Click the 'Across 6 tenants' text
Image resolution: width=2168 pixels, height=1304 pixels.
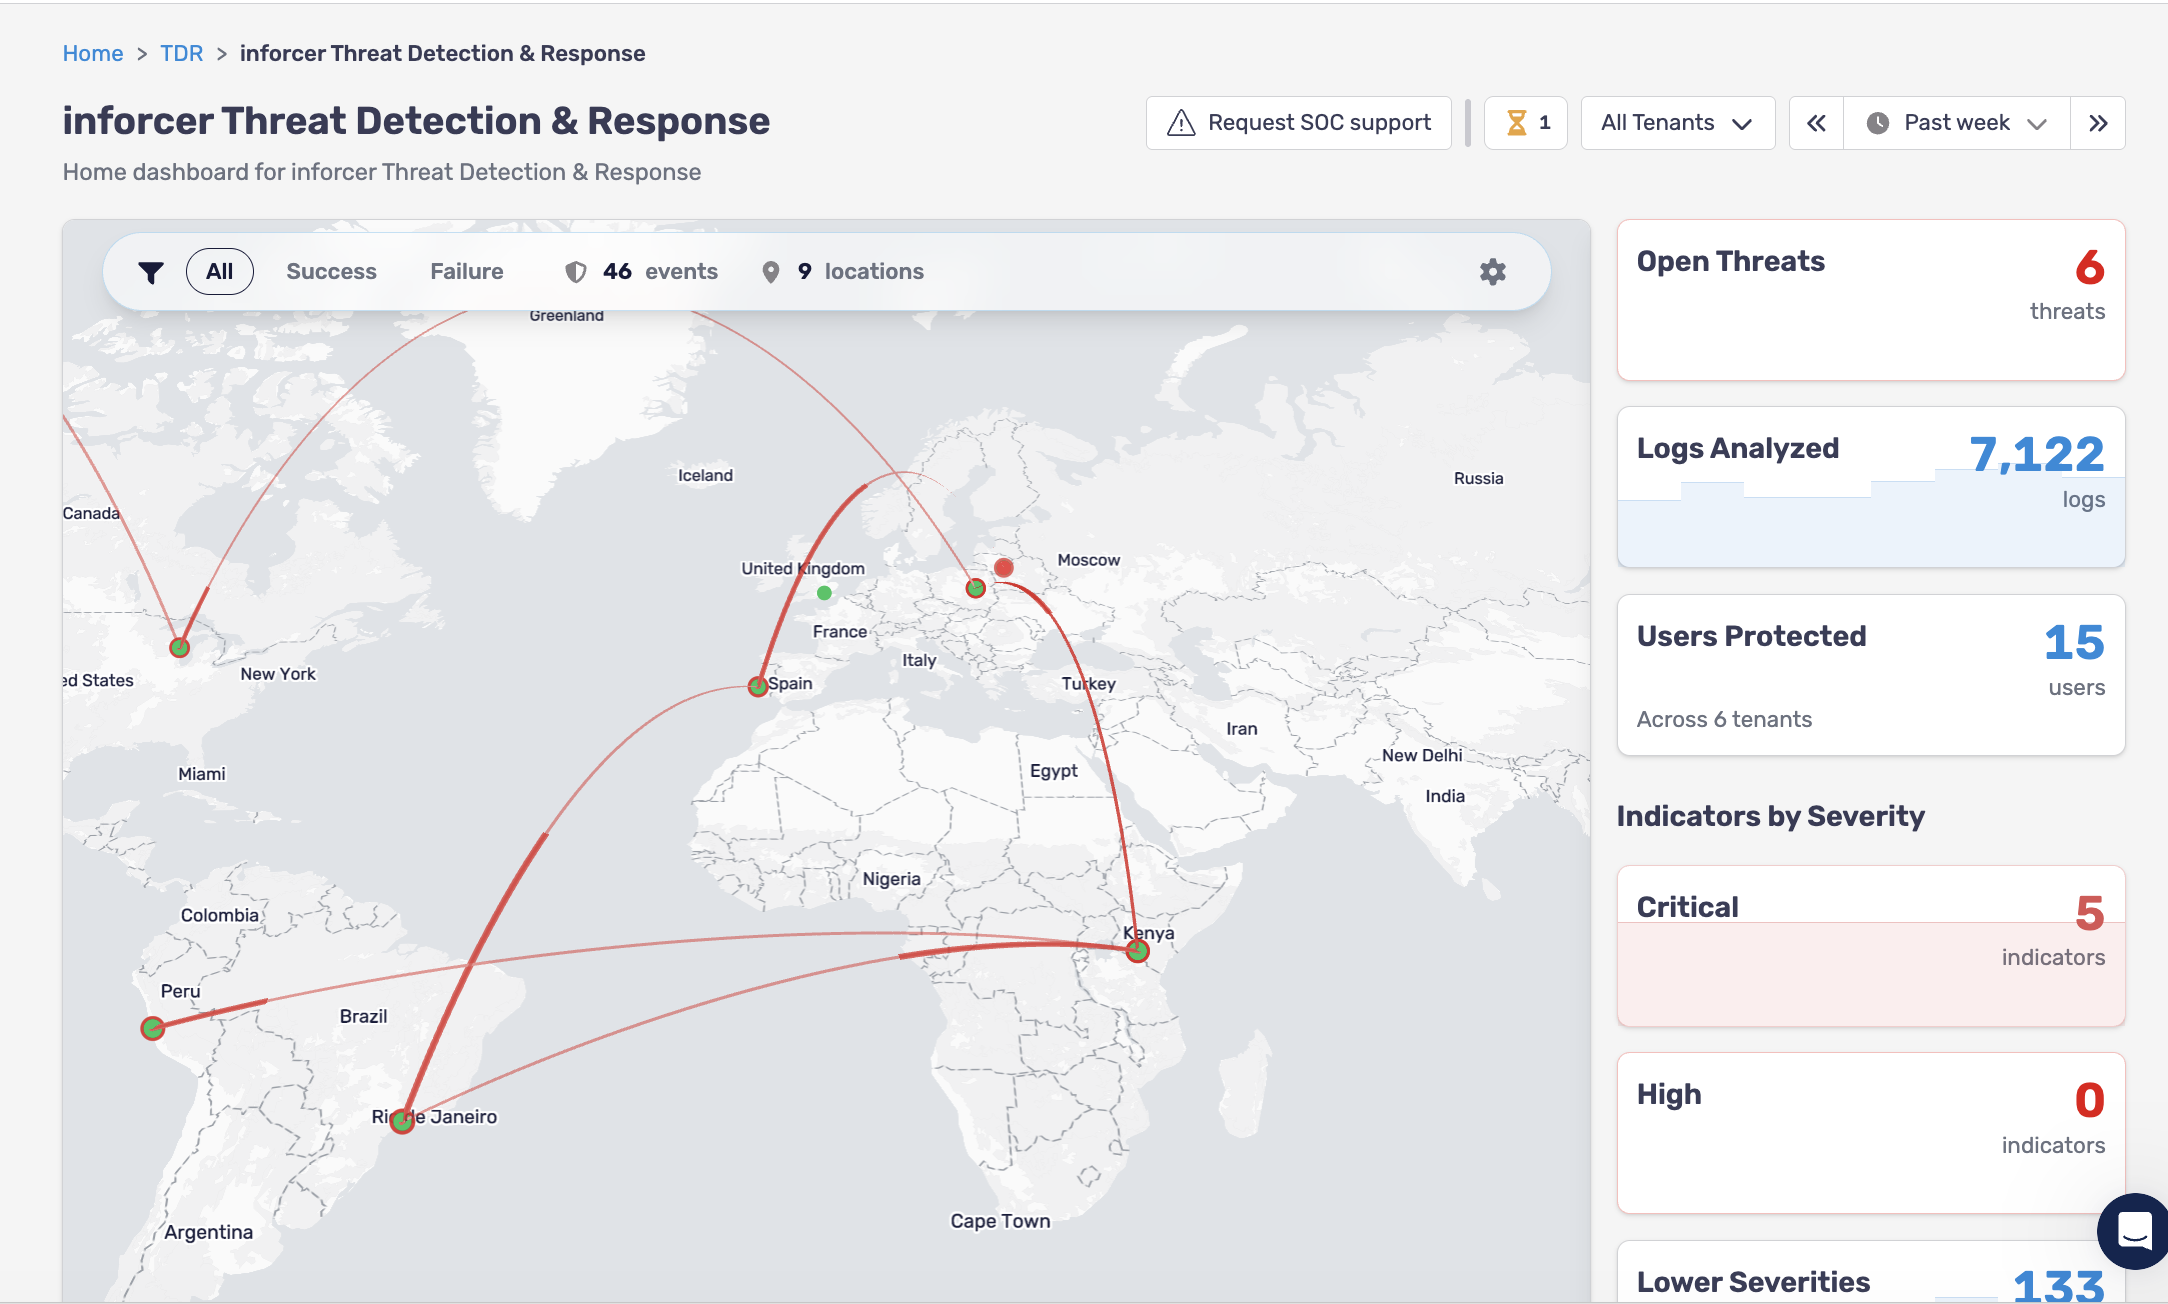[1724, 719]
